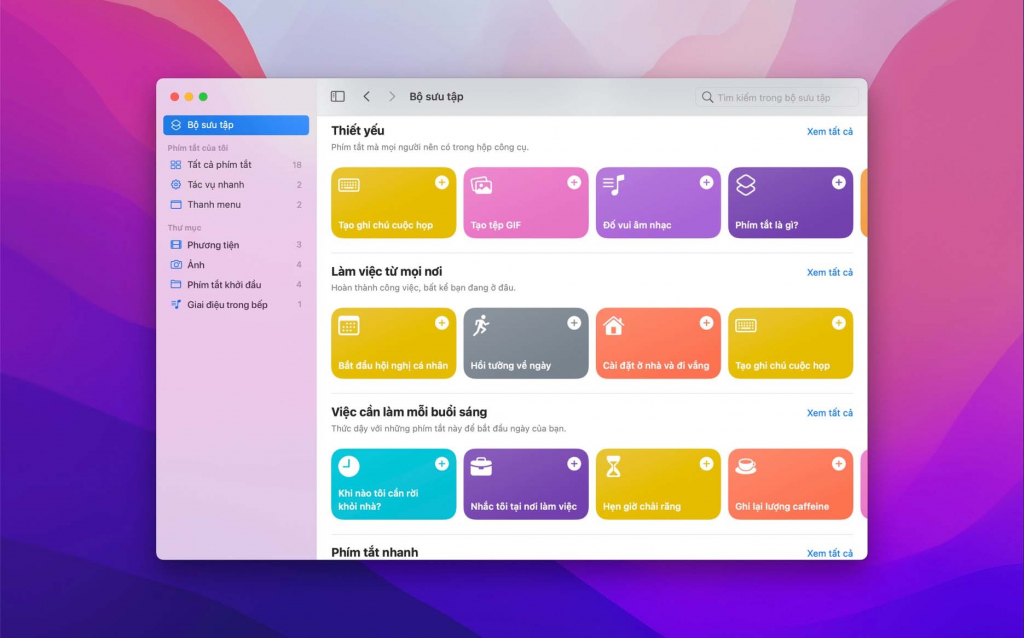
Task: Click 'Xem tất cả' for 'Phím tắt nhanh'
Action: tap(829, 553)
